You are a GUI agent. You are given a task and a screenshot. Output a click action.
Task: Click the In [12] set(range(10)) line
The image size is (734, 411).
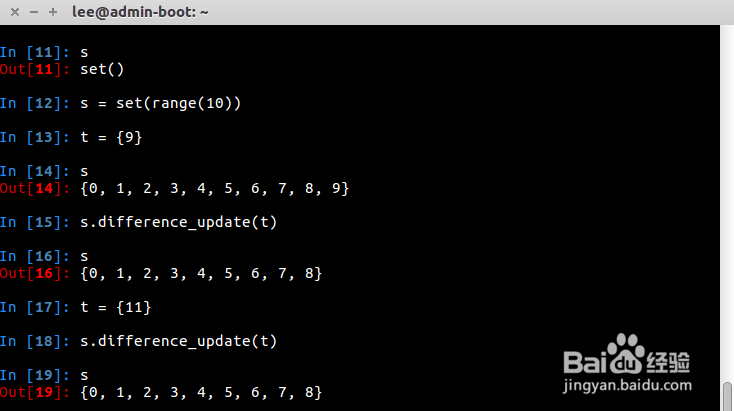click(120, 103)
